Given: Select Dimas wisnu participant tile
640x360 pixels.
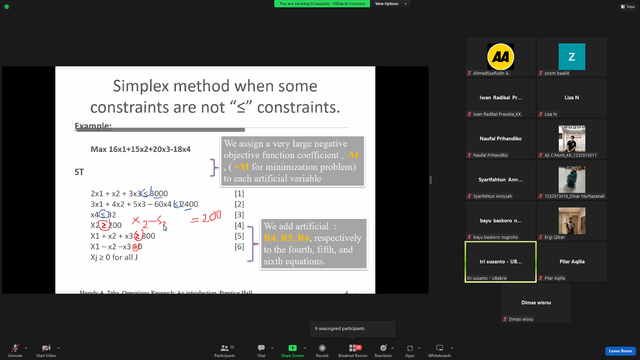Looking at the screenshot, I should tap(536, 302).
